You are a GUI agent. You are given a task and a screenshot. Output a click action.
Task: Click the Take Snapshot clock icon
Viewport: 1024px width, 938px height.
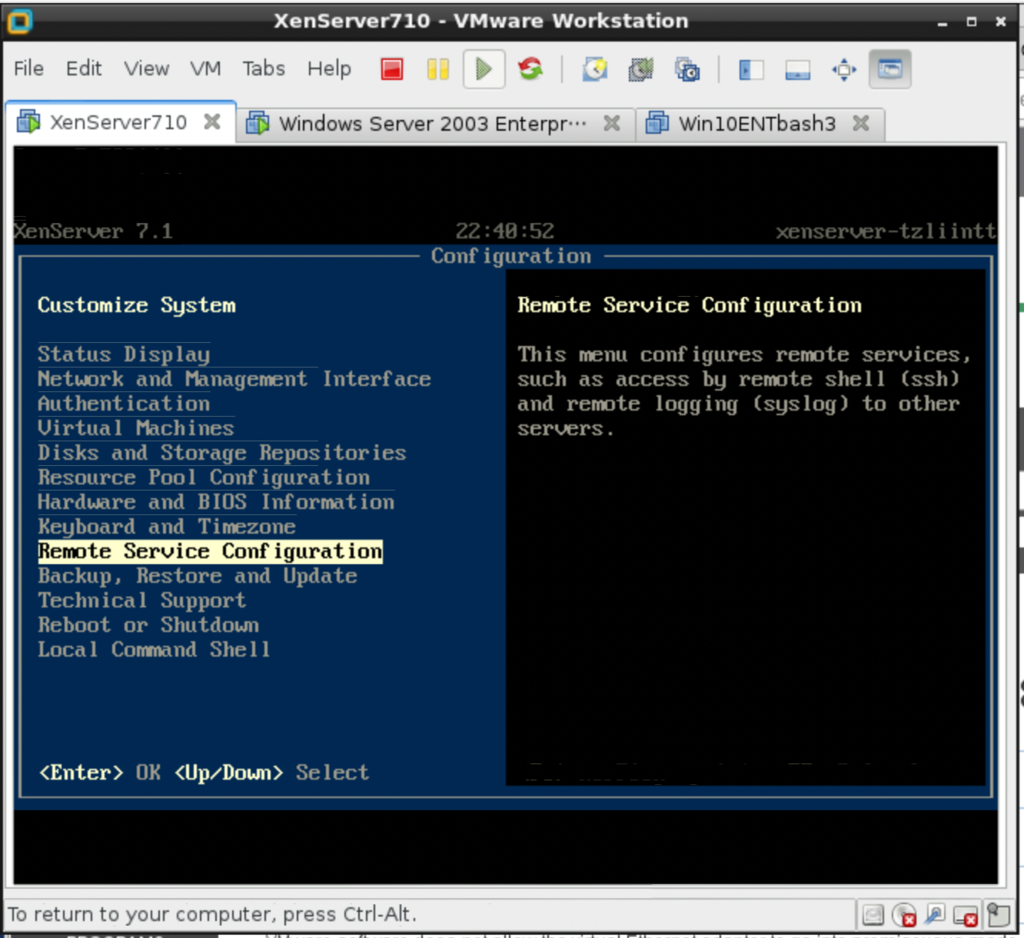[595, 69]
